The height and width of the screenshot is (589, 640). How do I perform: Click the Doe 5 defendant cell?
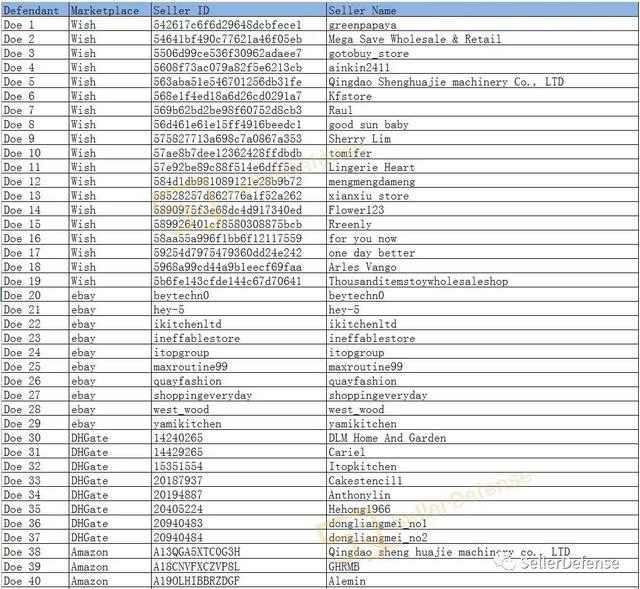[x=35, y=82]
